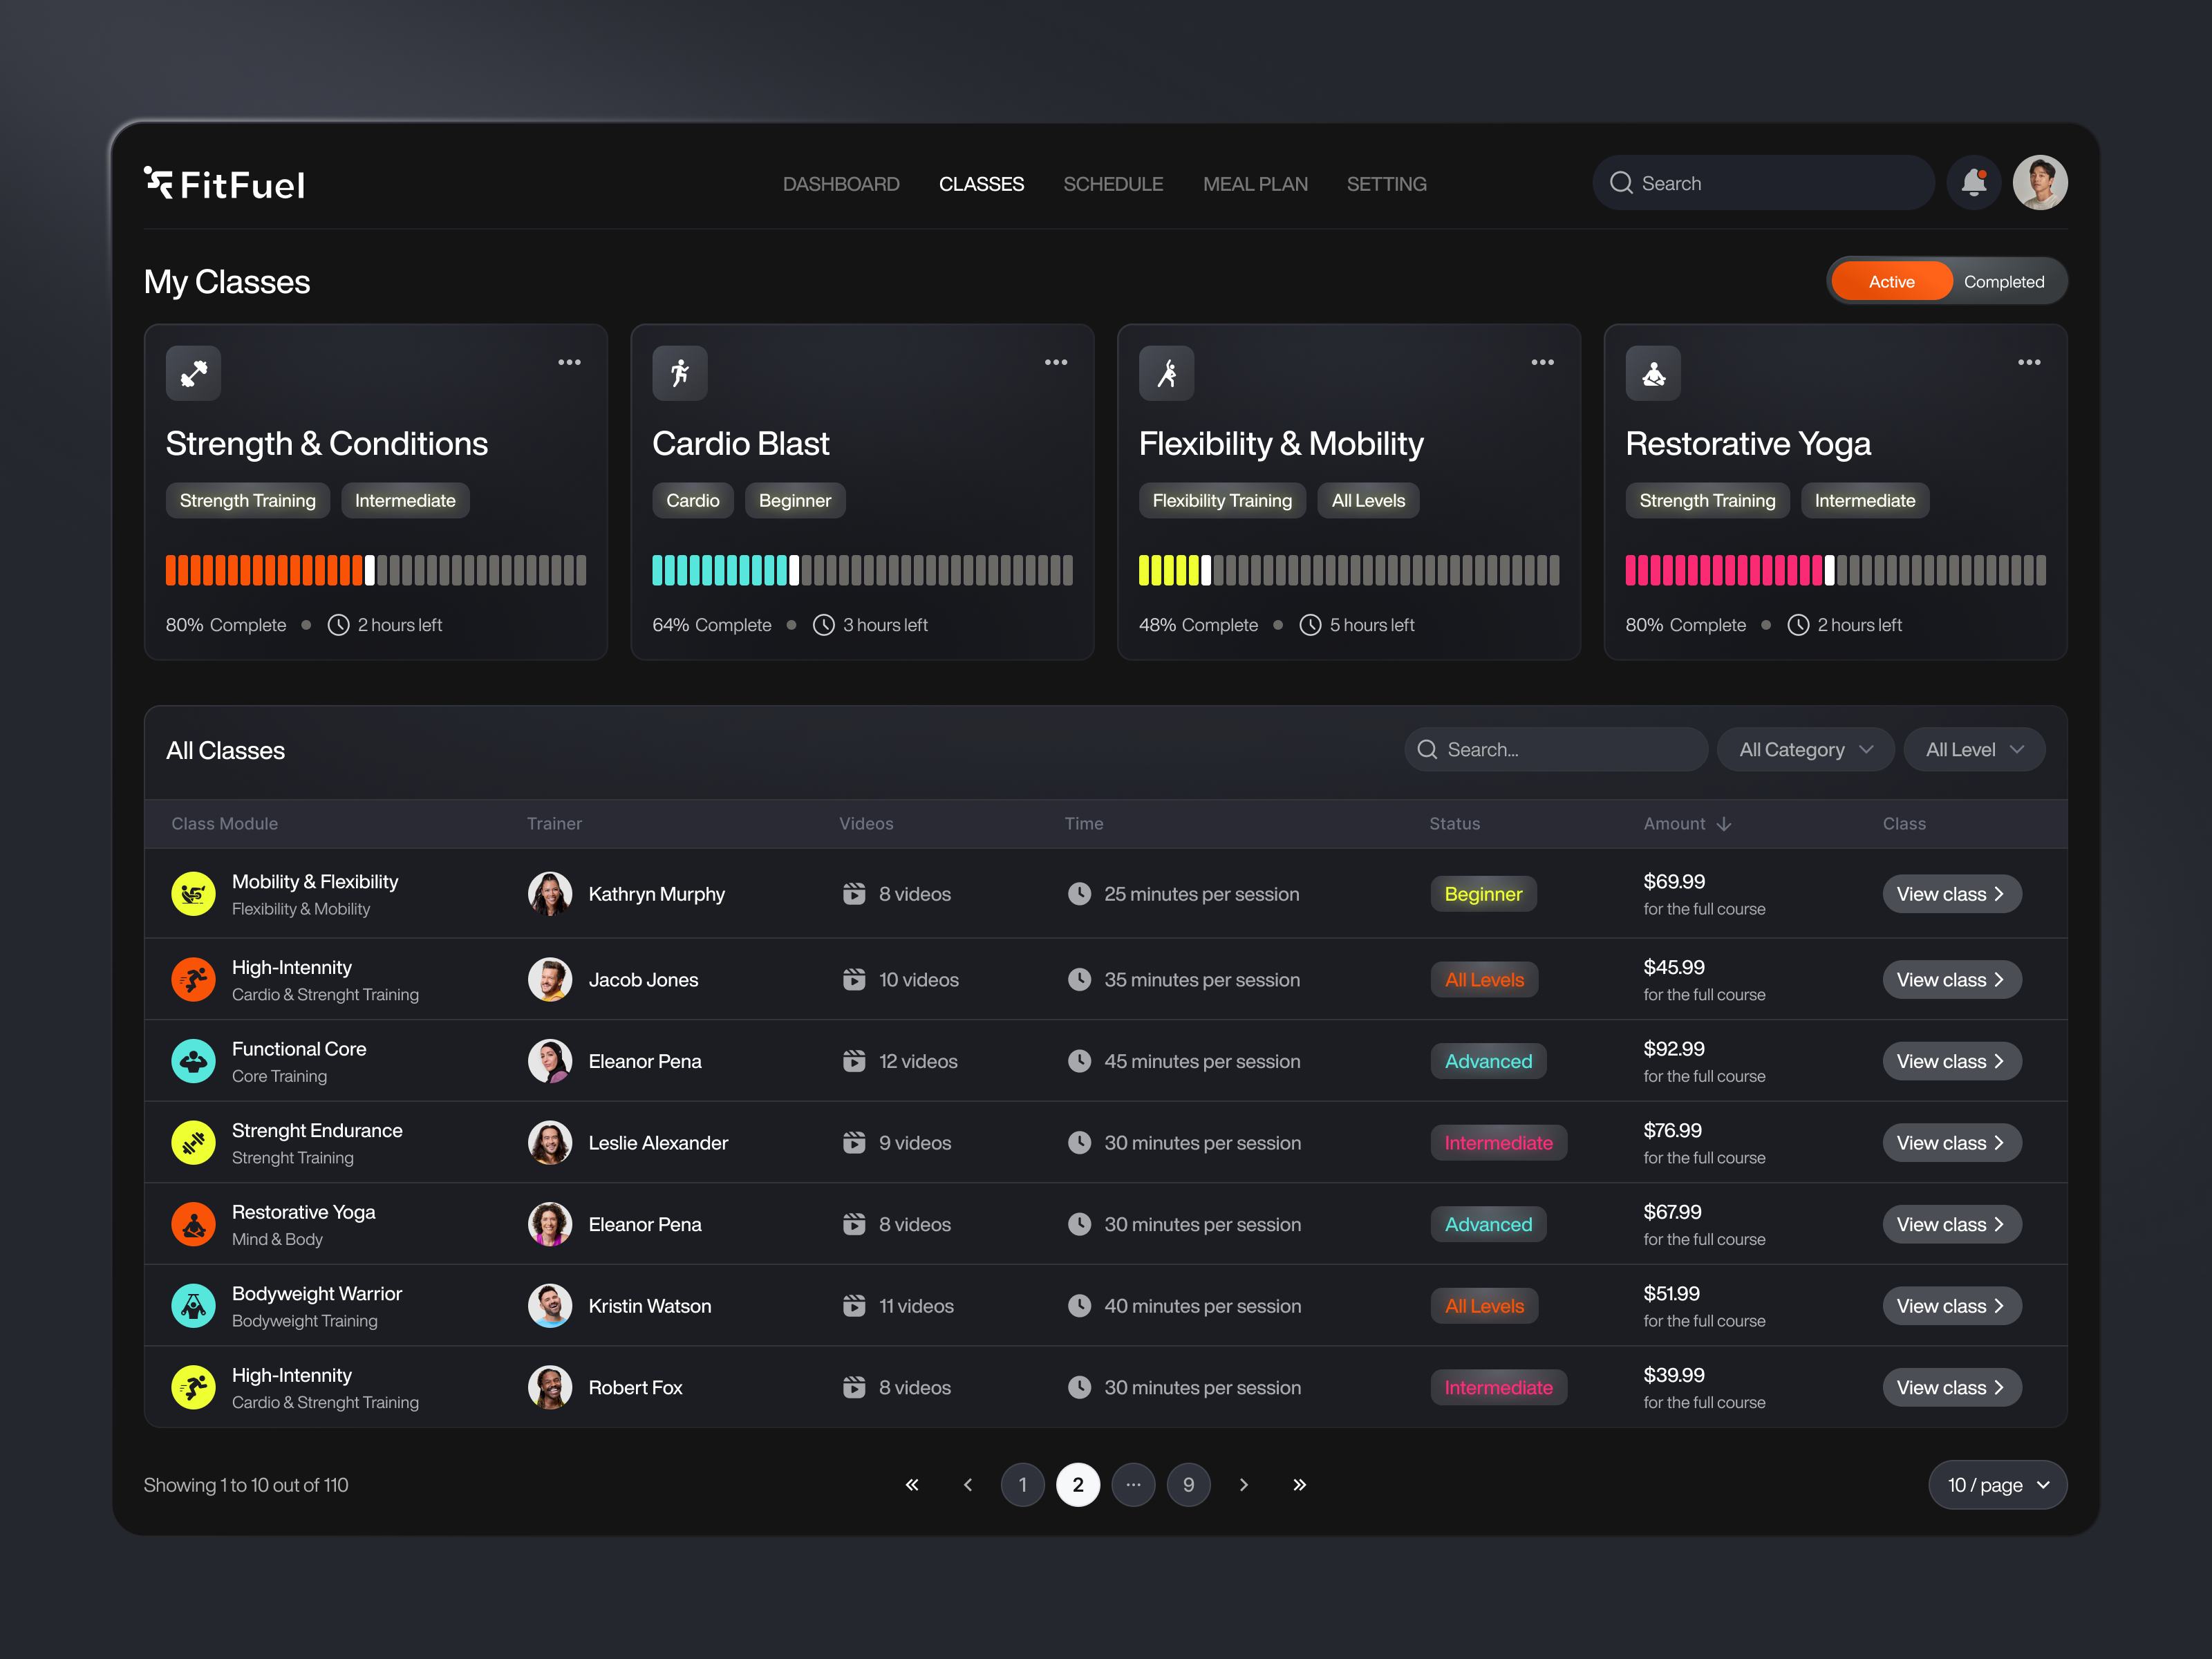Switch to Active classes toggle
This screenshot has width=2212, height=1659.
(1890, 282)
